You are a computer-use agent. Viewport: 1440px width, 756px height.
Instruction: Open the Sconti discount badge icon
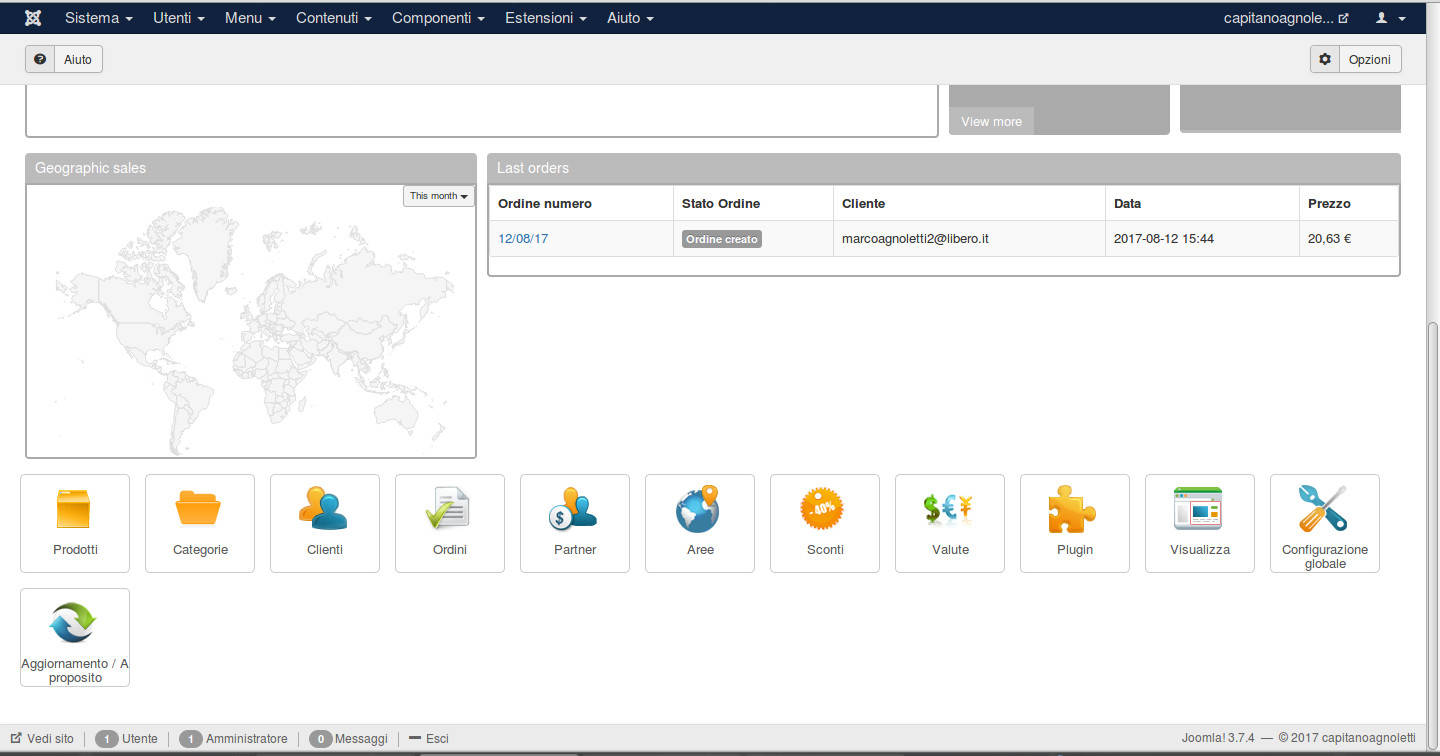tap(825, 510)
